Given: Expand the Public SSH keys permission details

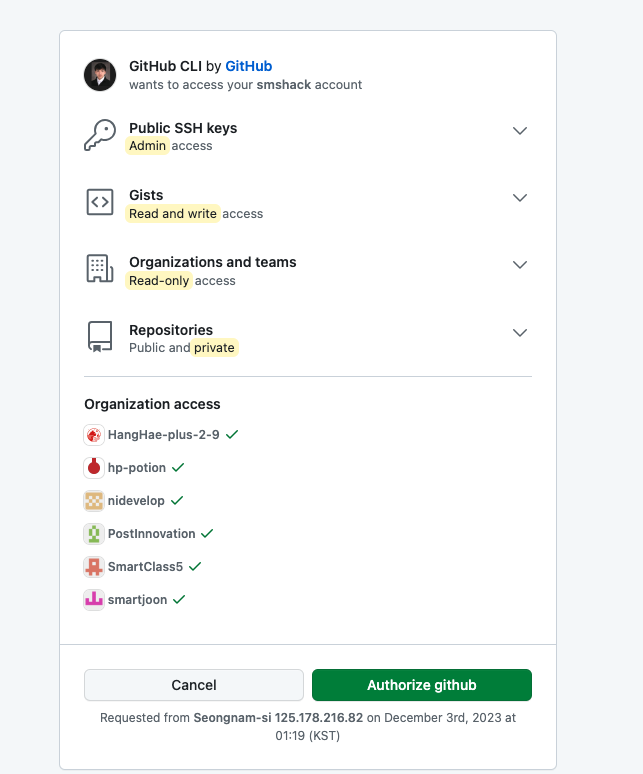Looking at the screenshot, I should (x=519, y=131).
